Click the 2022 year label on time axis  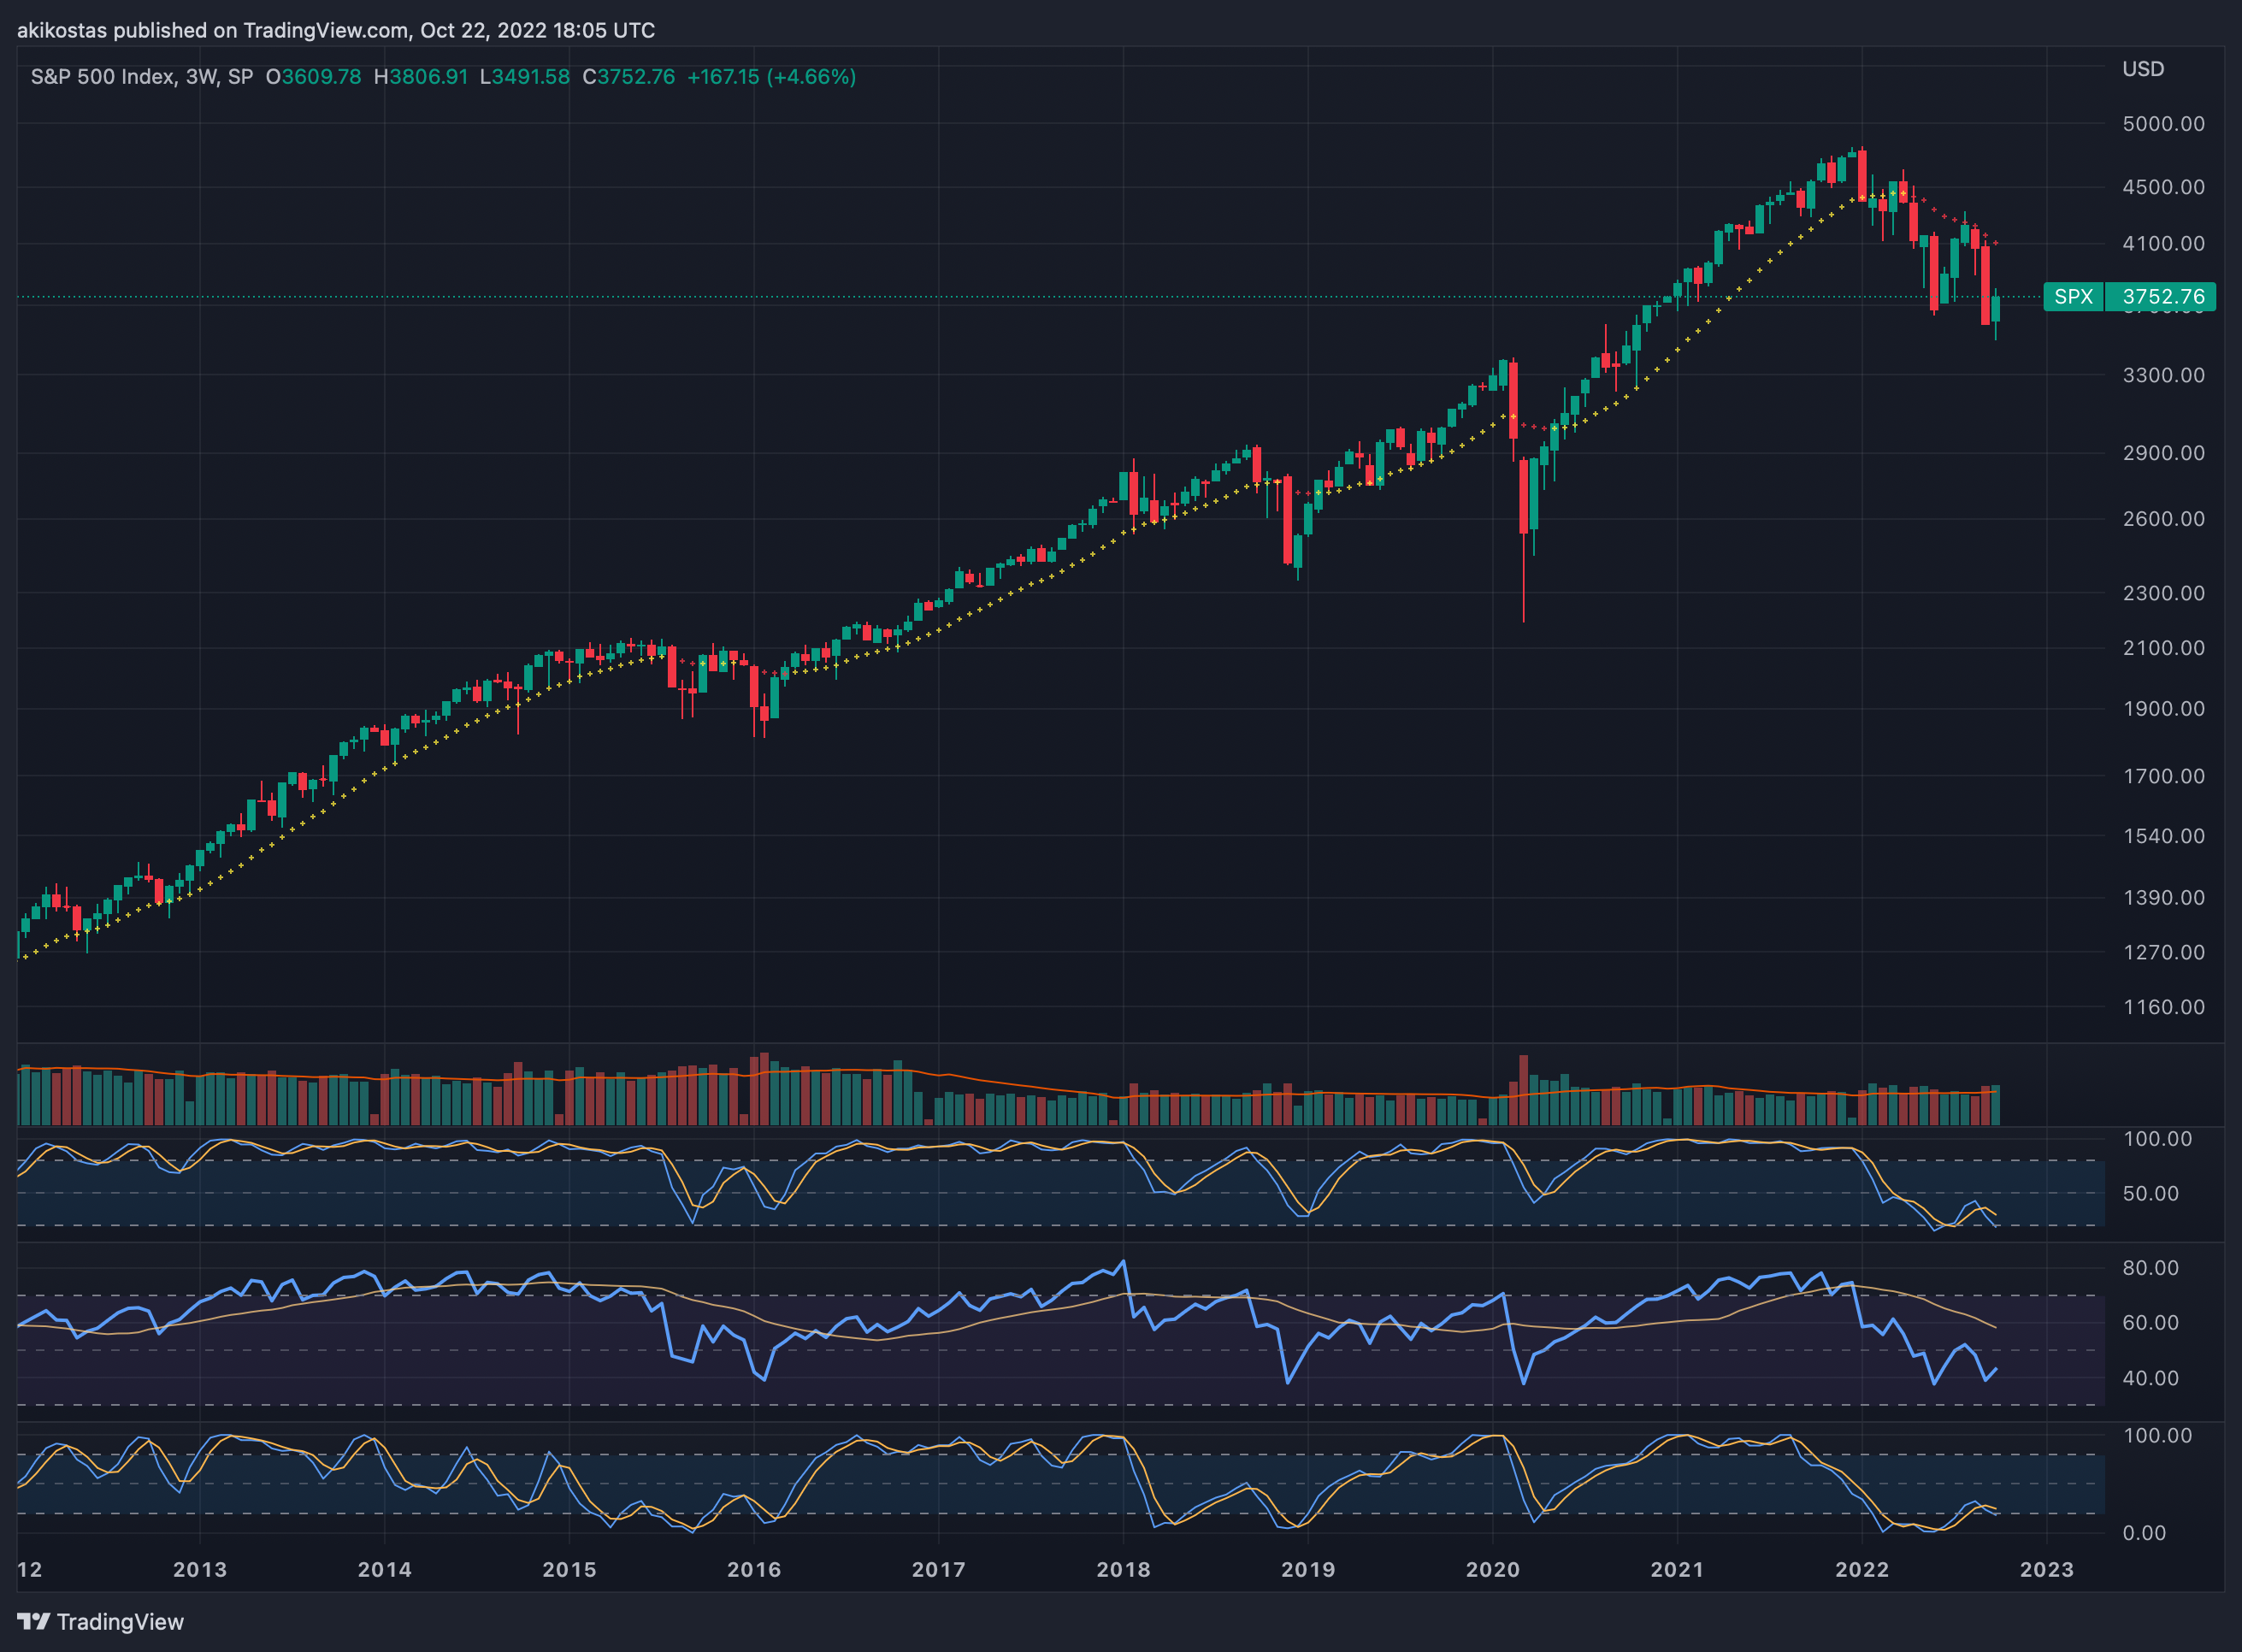pyautogui.click(x=1862, y=1569)
